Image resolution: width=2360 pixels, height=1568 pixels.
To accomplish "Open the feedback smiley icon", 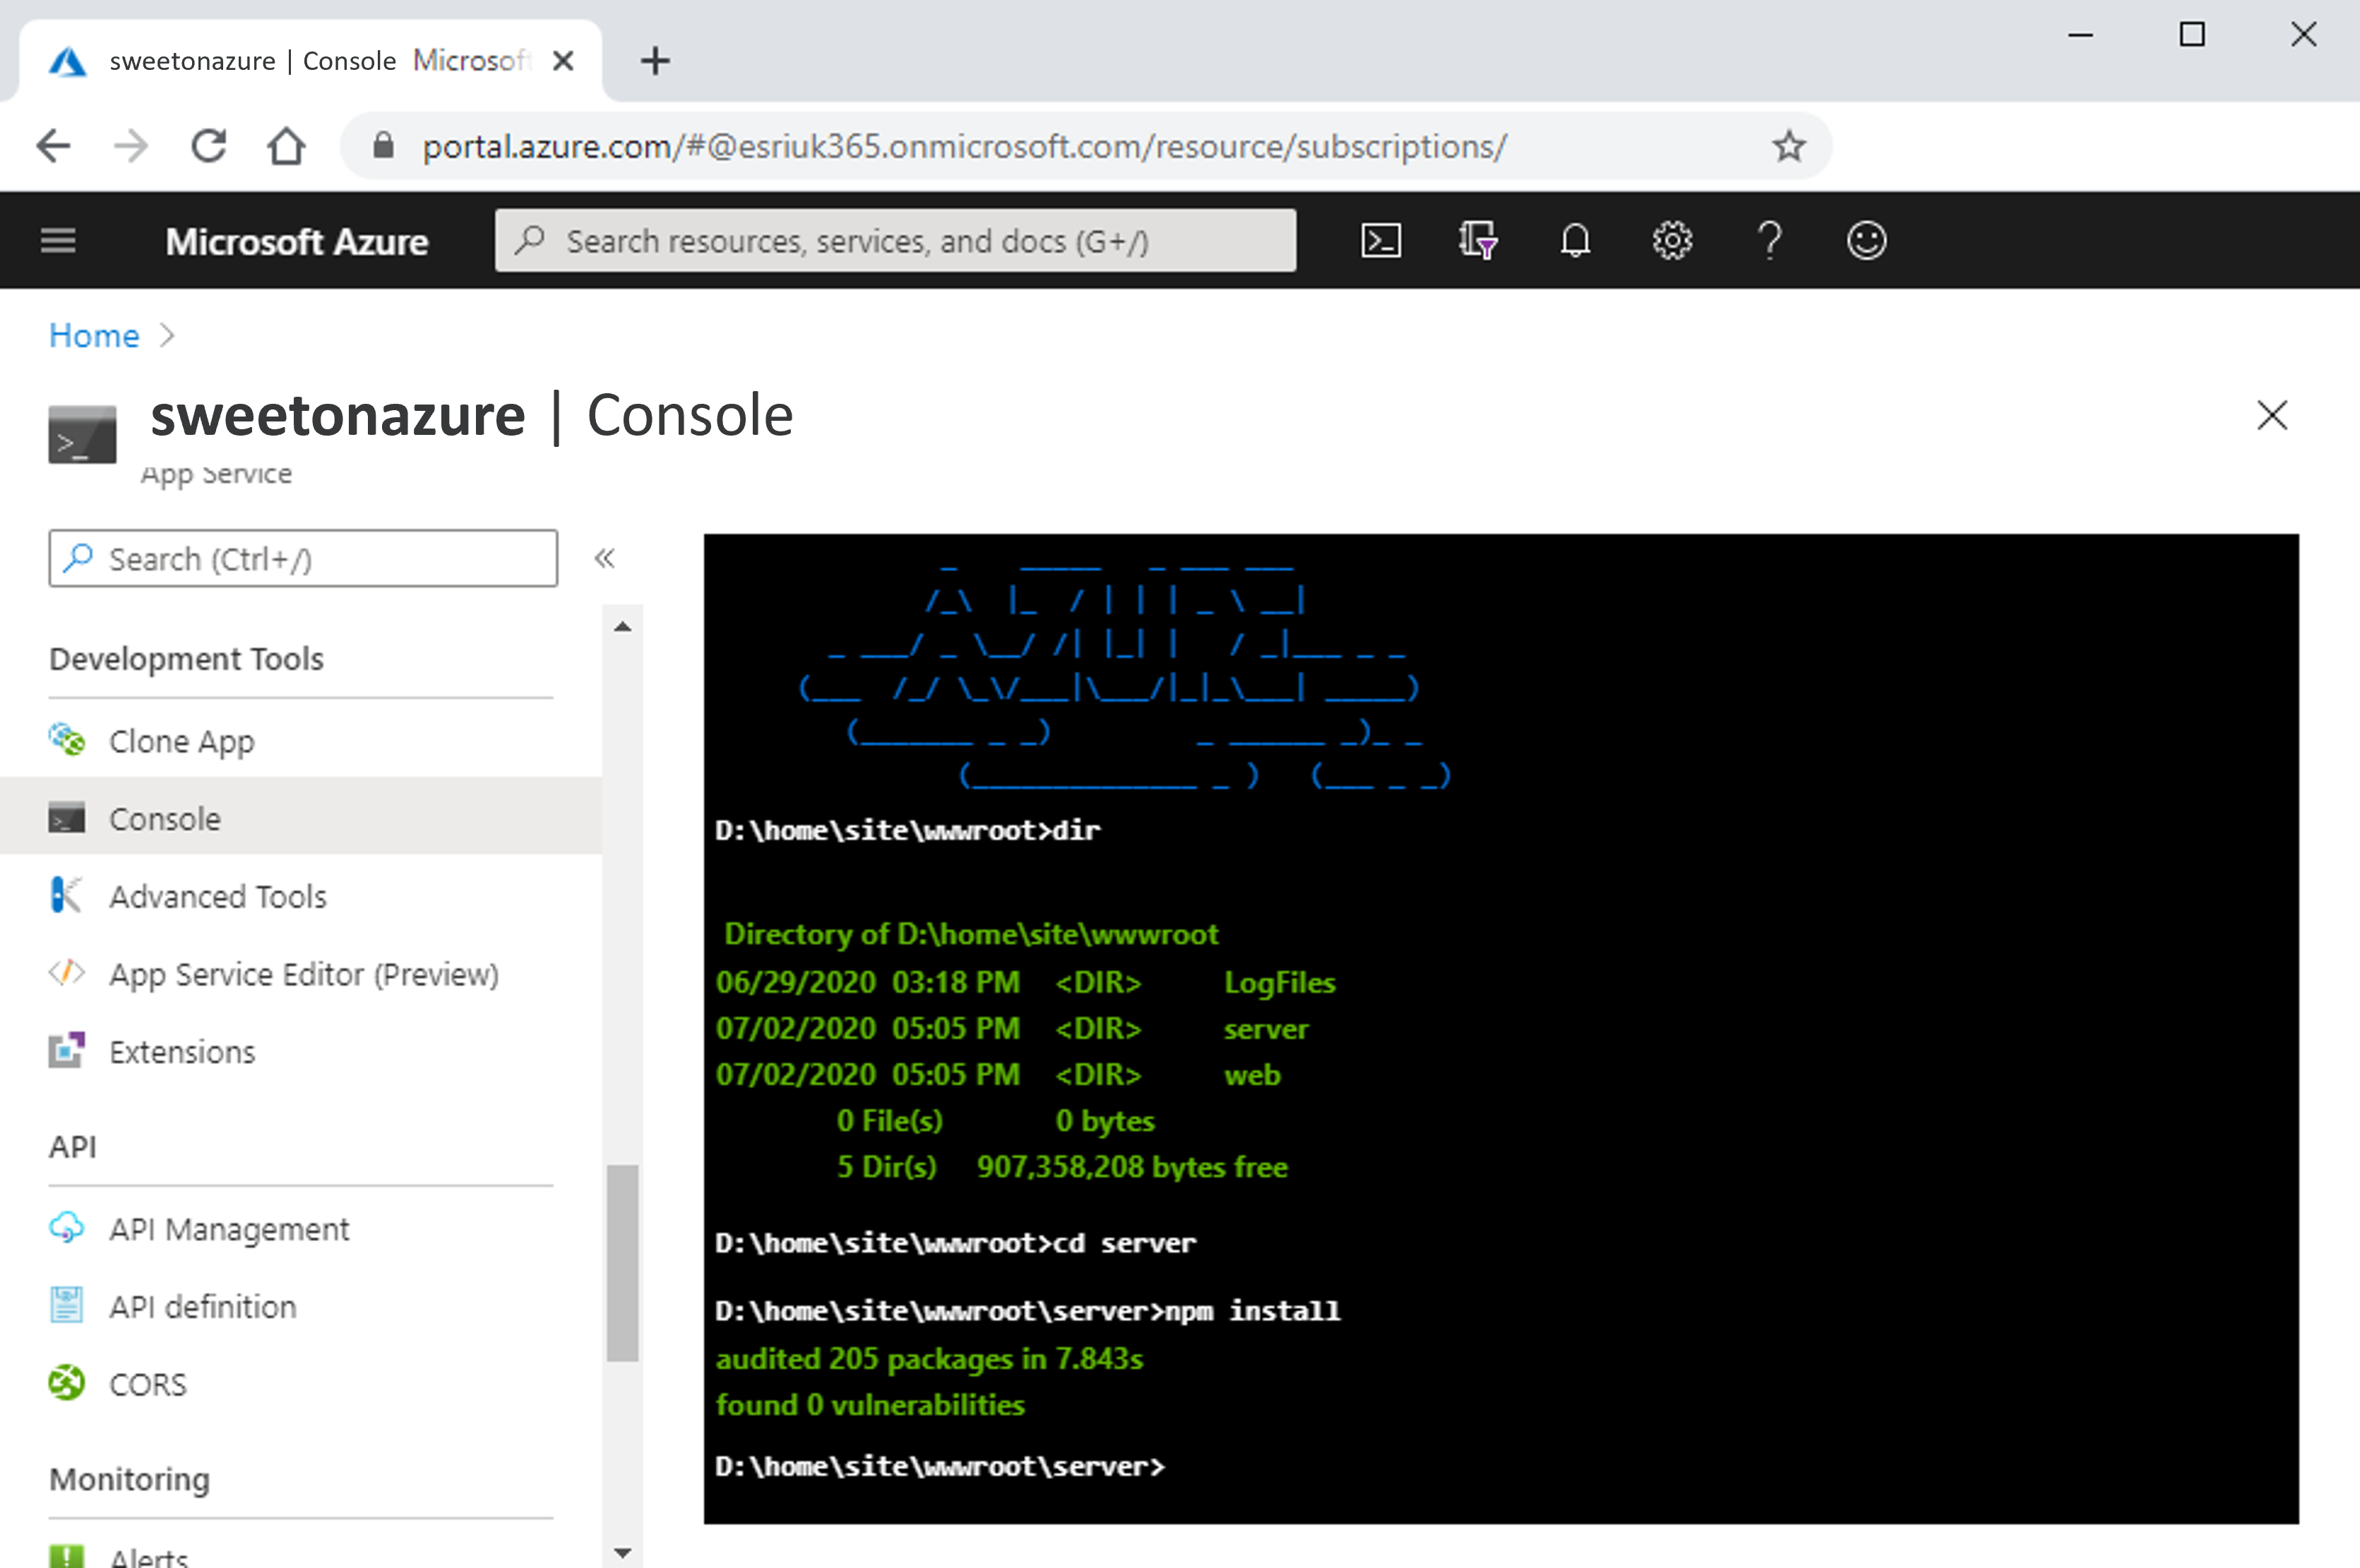I will [1866, 241].
